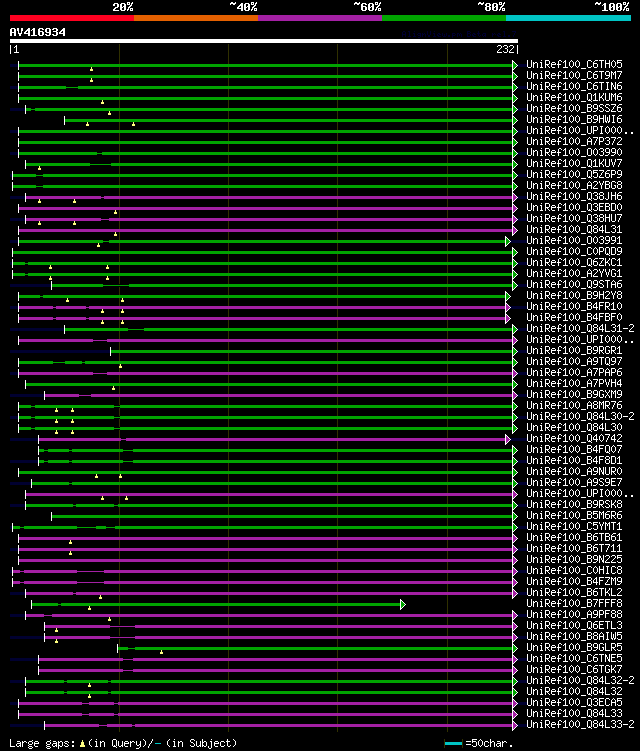Open hit UniRef100_C0PQD9
Screen dimensions: 640x751
[574, 251]
